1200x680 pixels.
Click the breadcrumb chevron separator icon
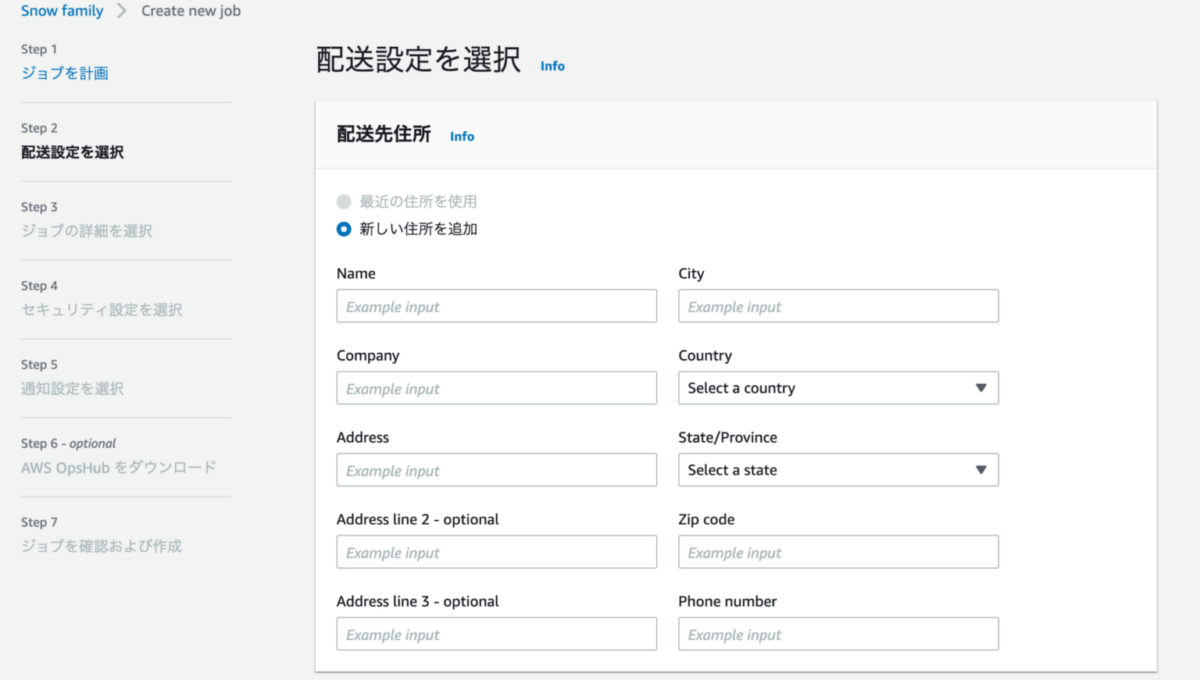122,11
